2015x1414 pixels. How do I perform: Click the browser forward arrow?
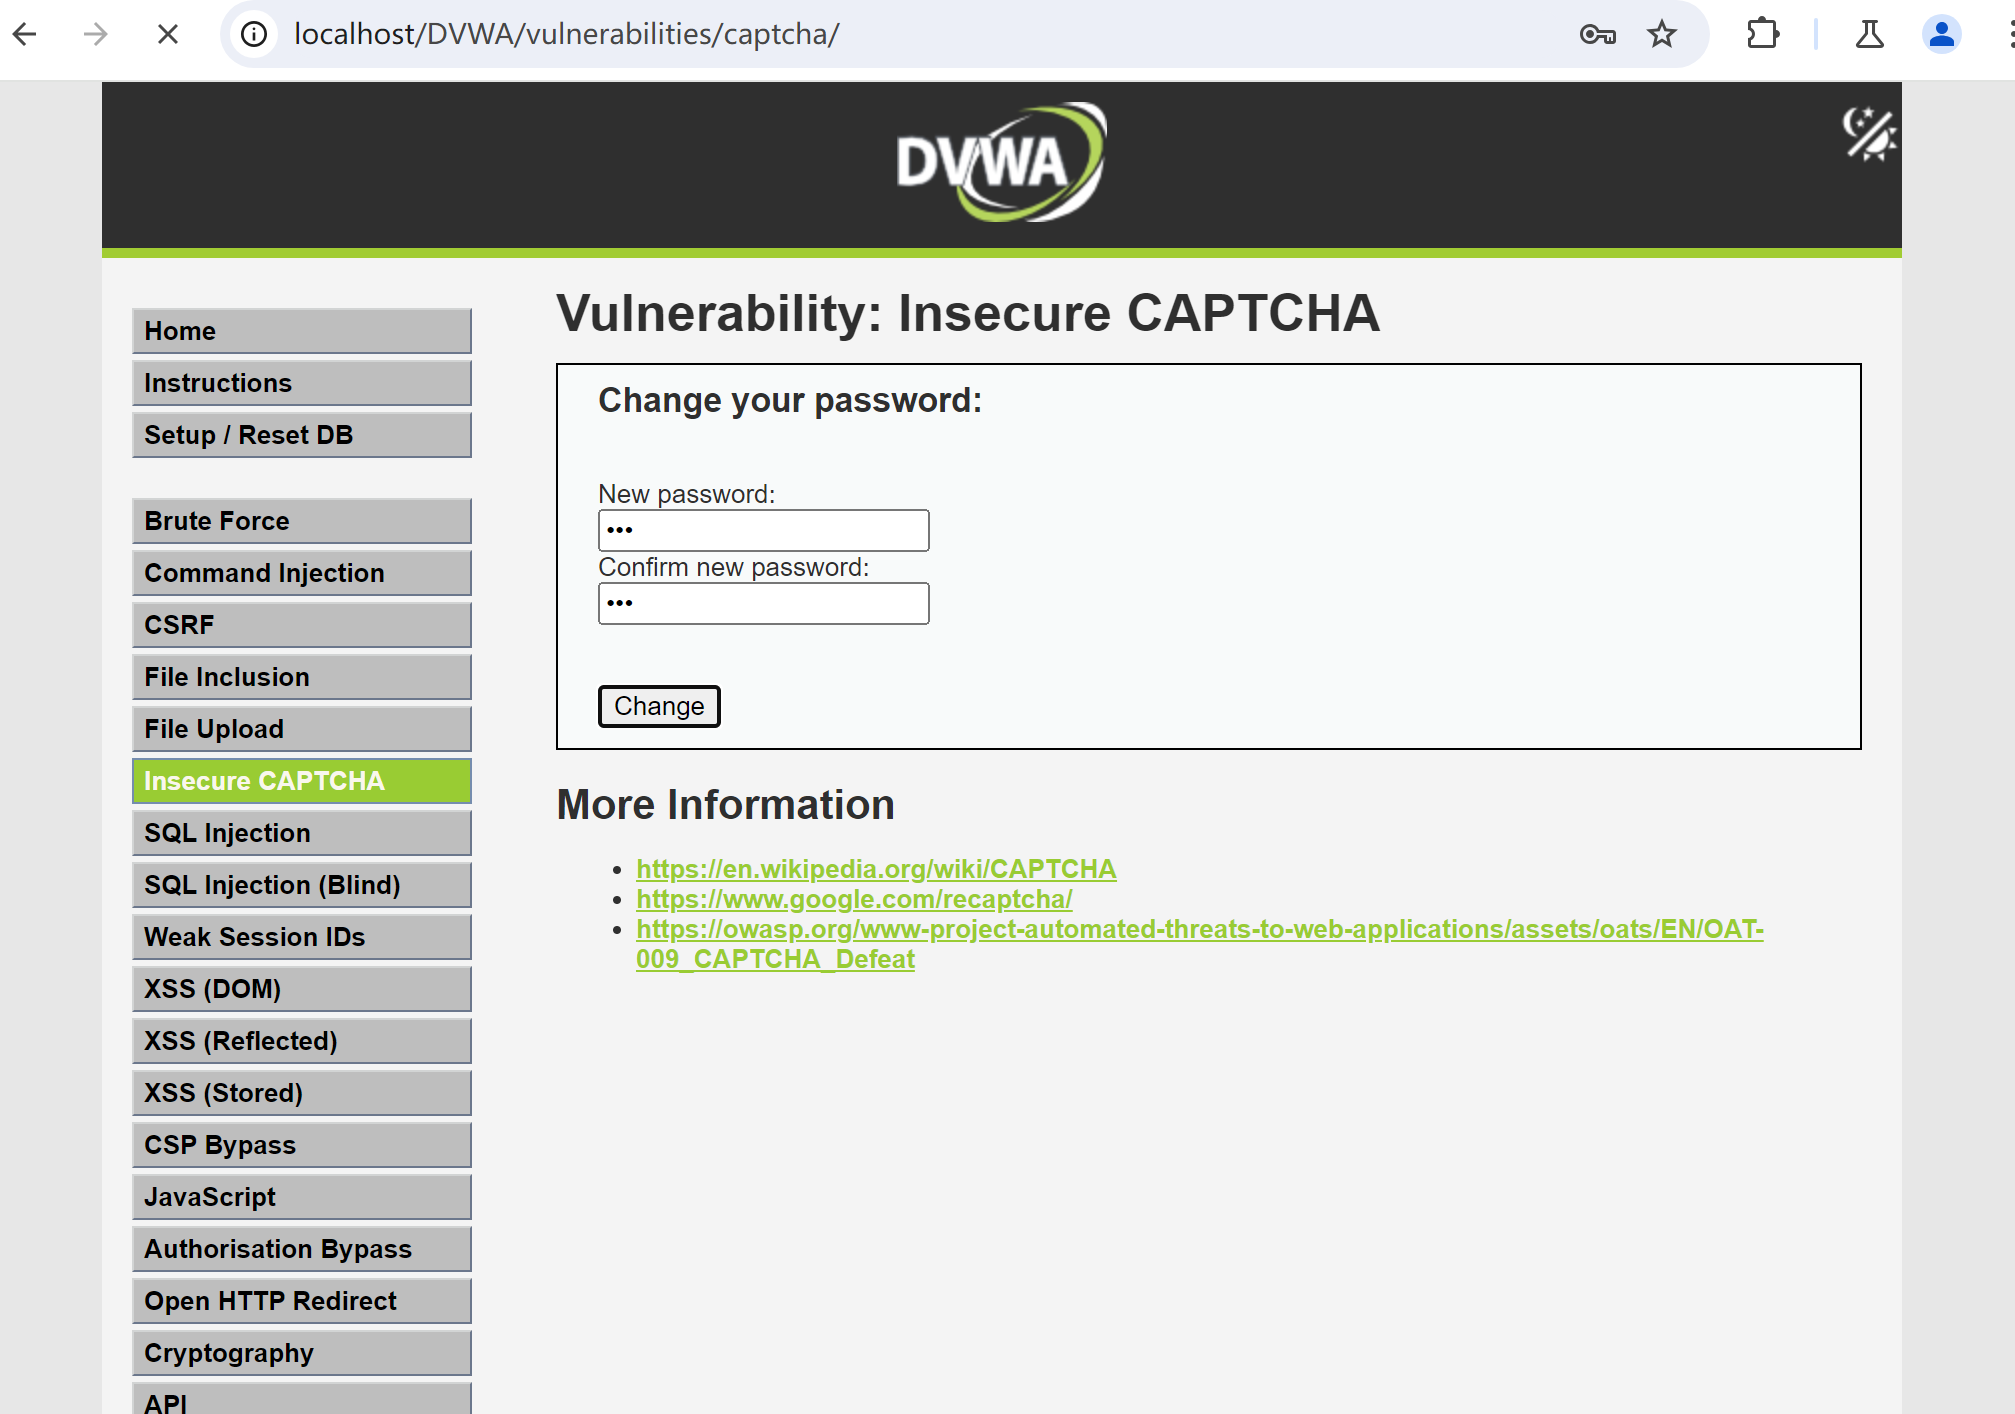tap(96, 34)
